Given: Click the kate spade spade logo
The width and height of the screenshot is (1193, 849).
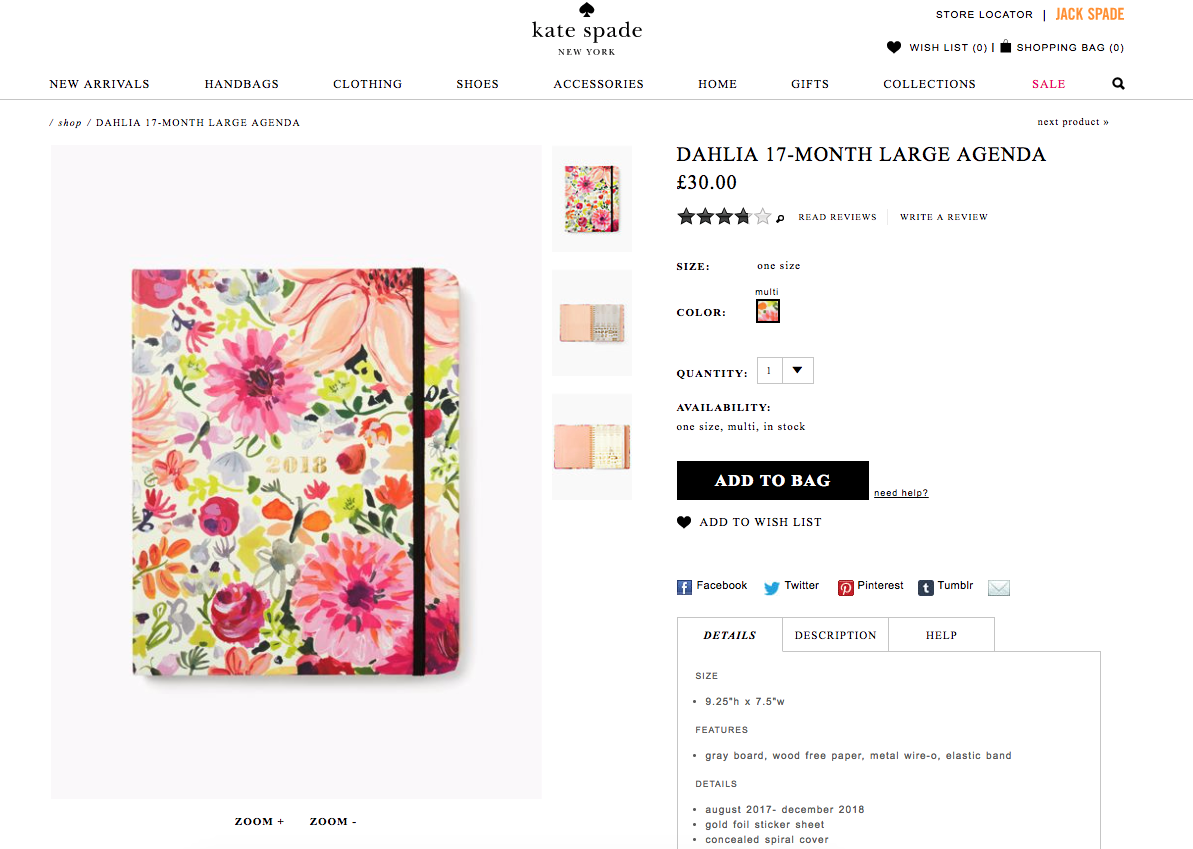Looking at the screenshot, I should click(x=587, y=10).
